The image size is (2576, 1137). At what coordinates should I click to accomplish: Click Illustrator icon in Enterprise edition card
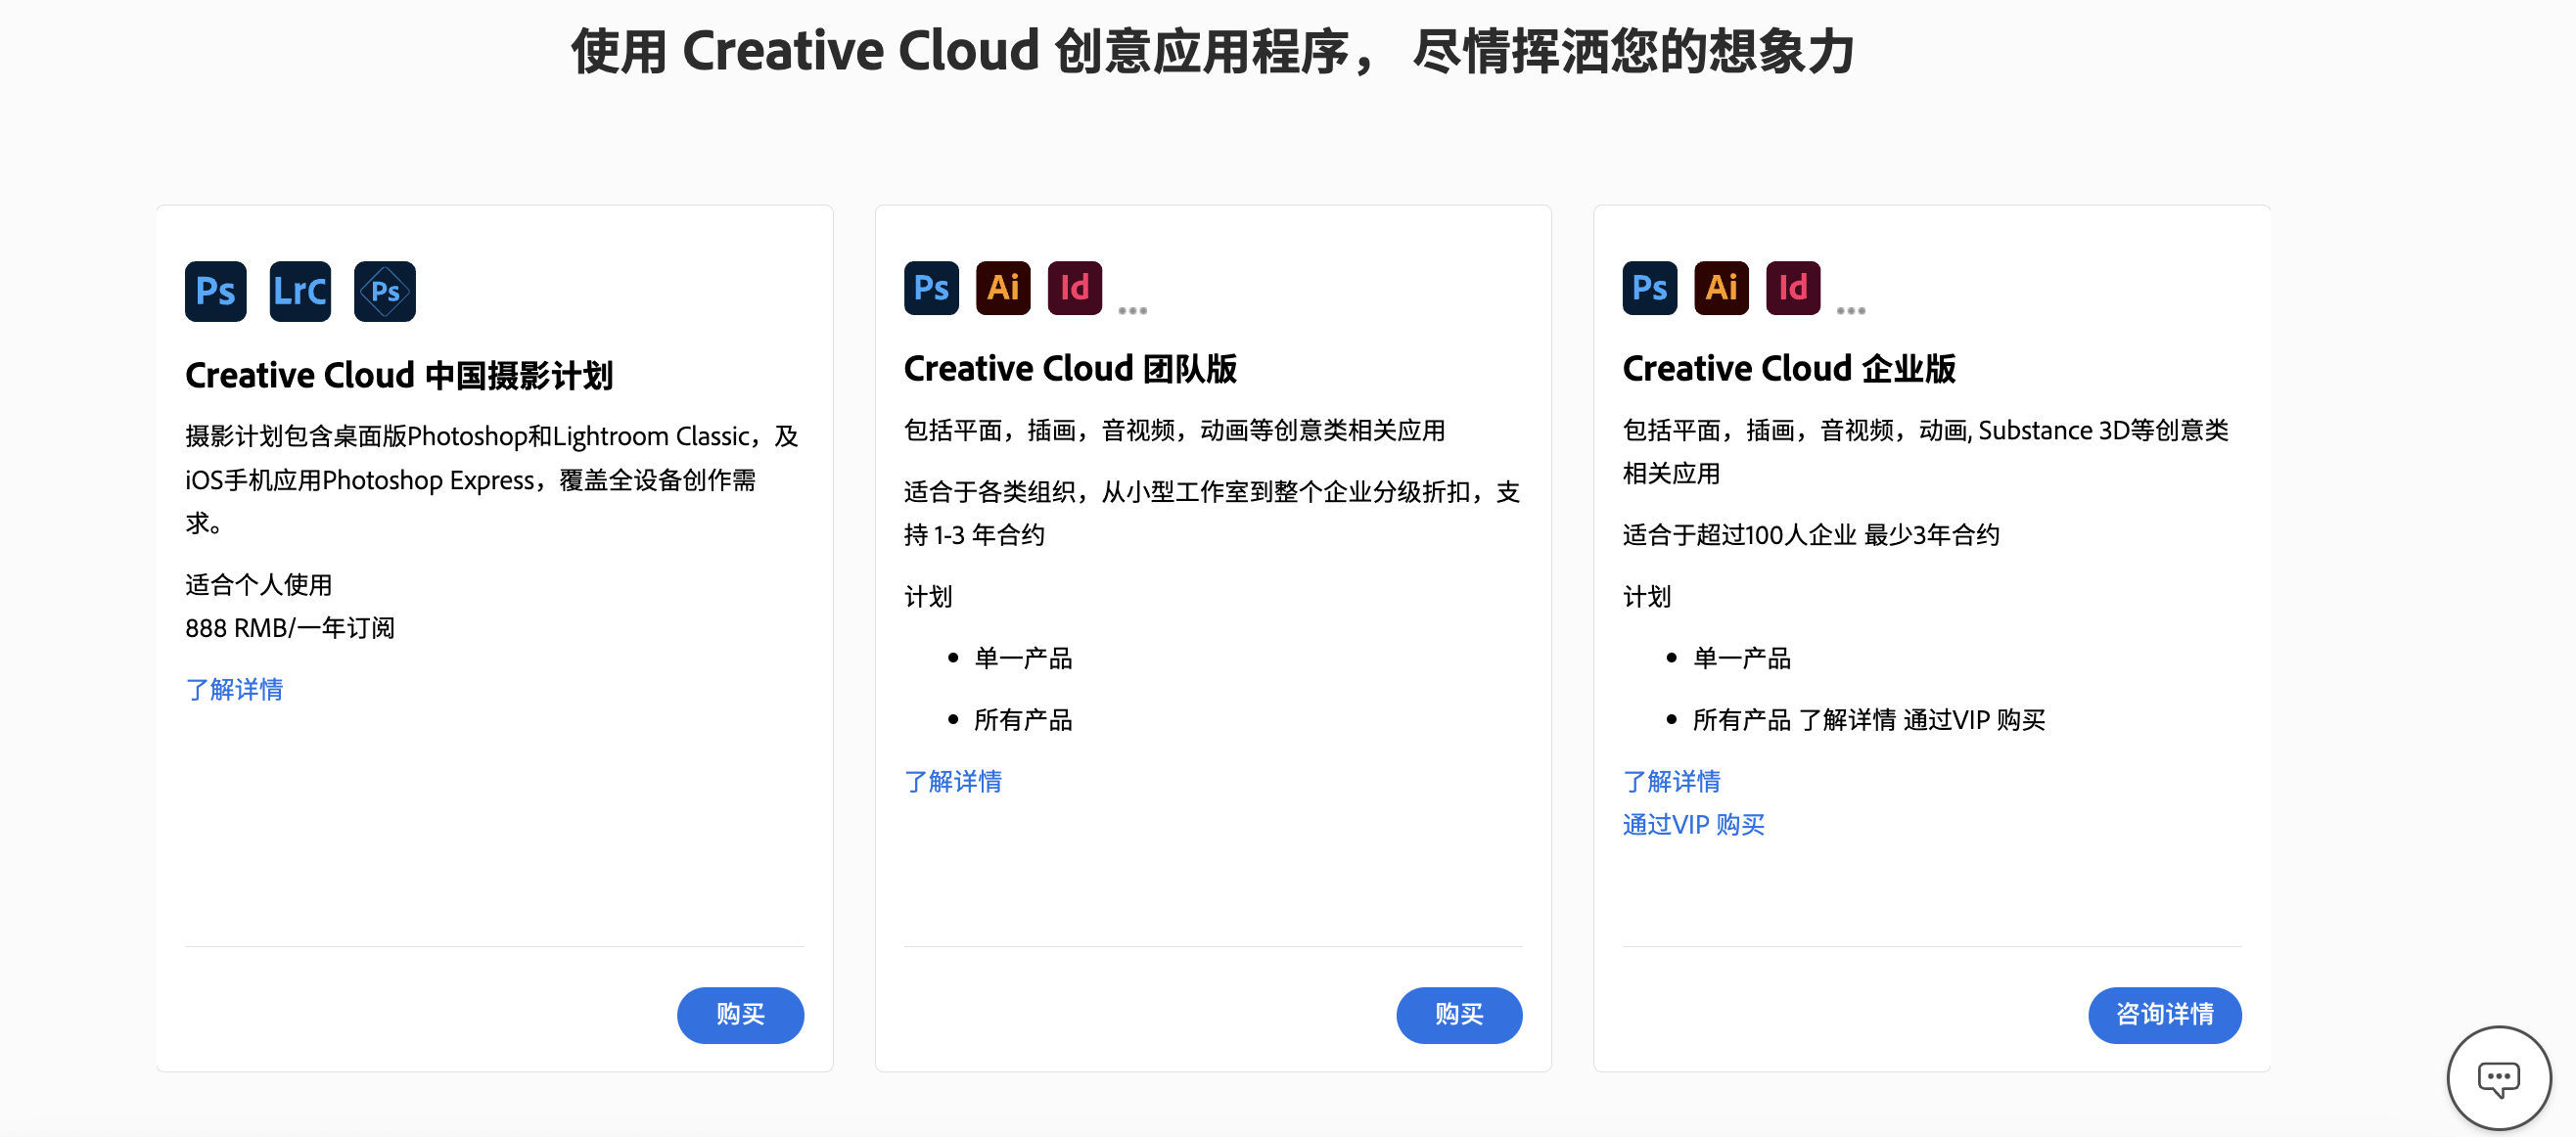click(1721, 288)
